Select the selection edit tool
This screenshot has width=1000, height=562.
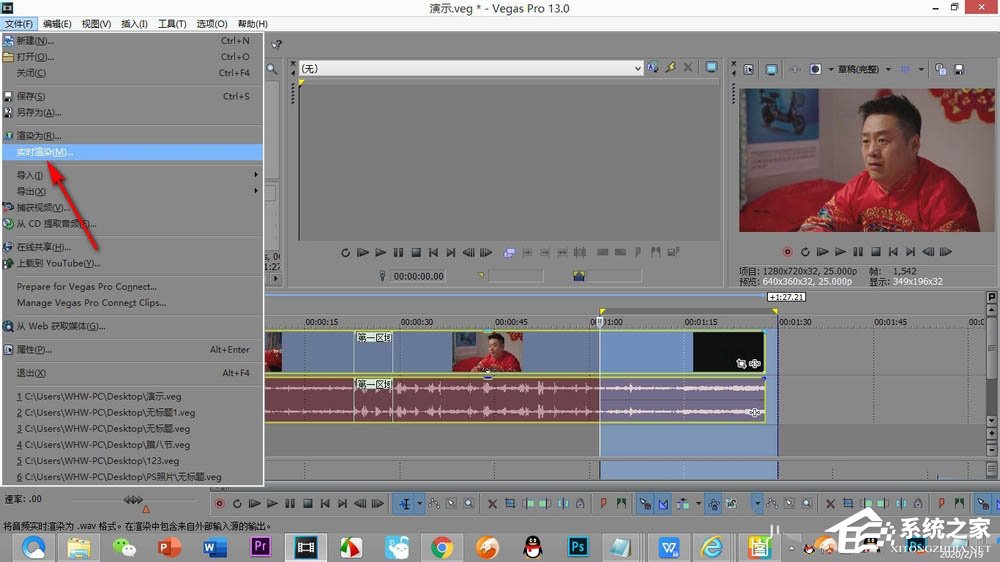451,504
